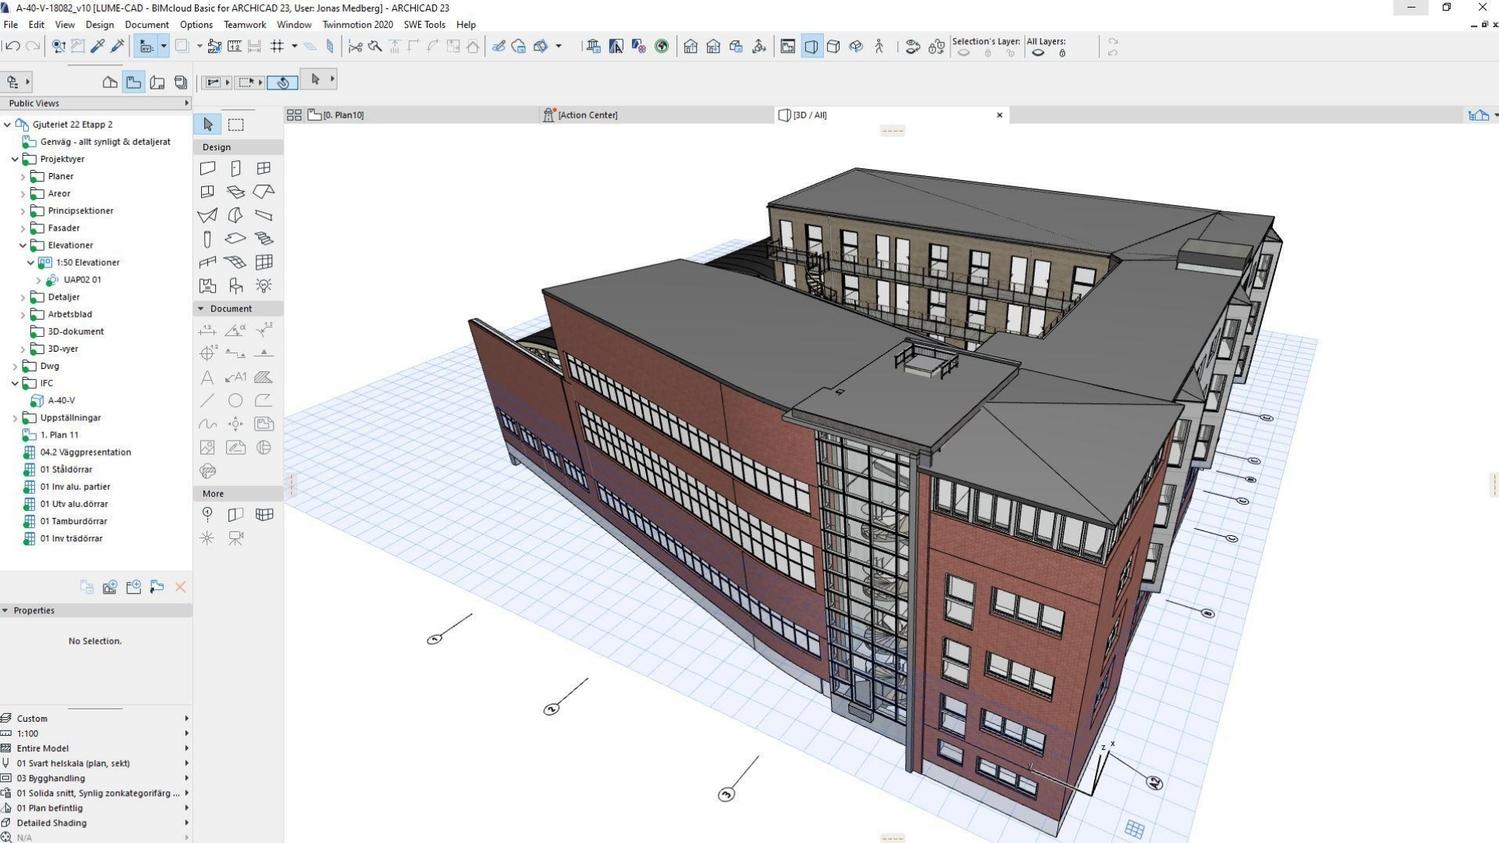Open the 03 Bygghandling layer combination

pos(95,778)
